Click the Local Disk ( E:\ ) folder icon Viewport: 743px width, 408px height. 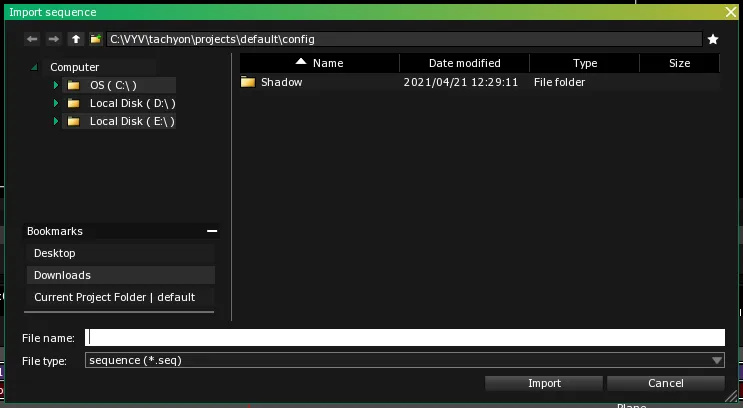coord(73,121)
